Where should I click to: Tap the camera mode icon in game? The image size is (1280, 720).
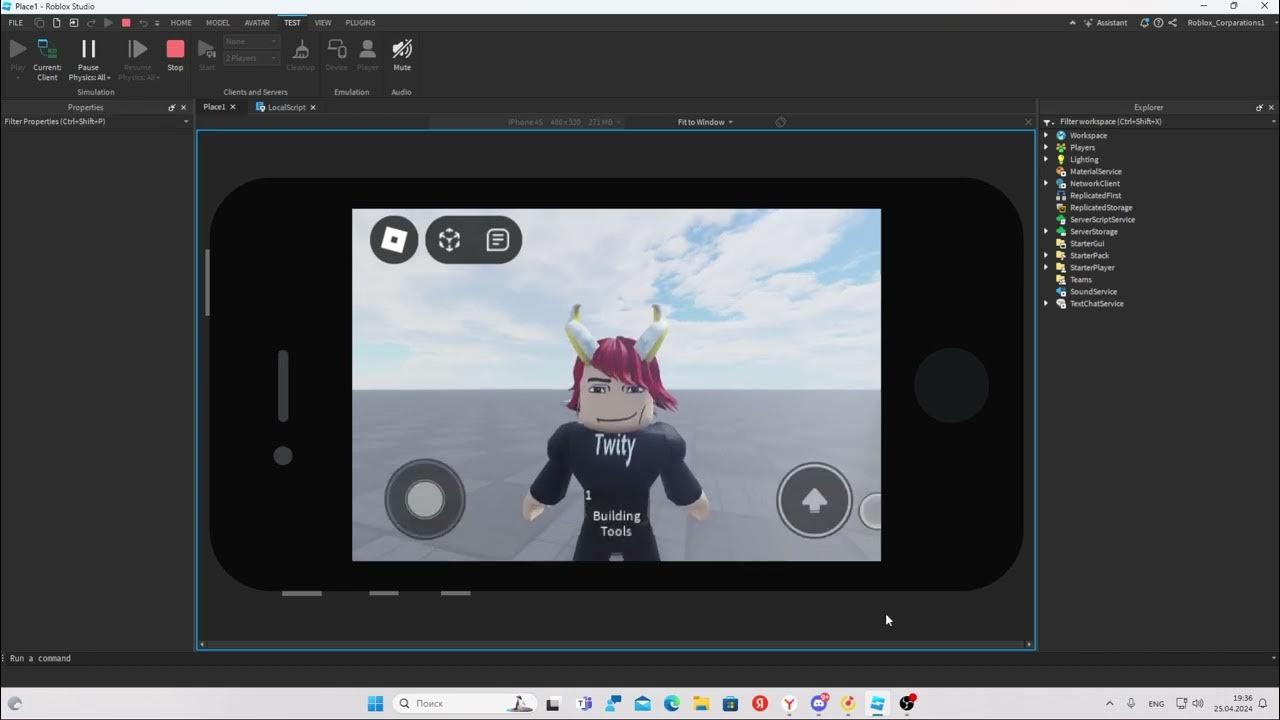click(449, 240)
